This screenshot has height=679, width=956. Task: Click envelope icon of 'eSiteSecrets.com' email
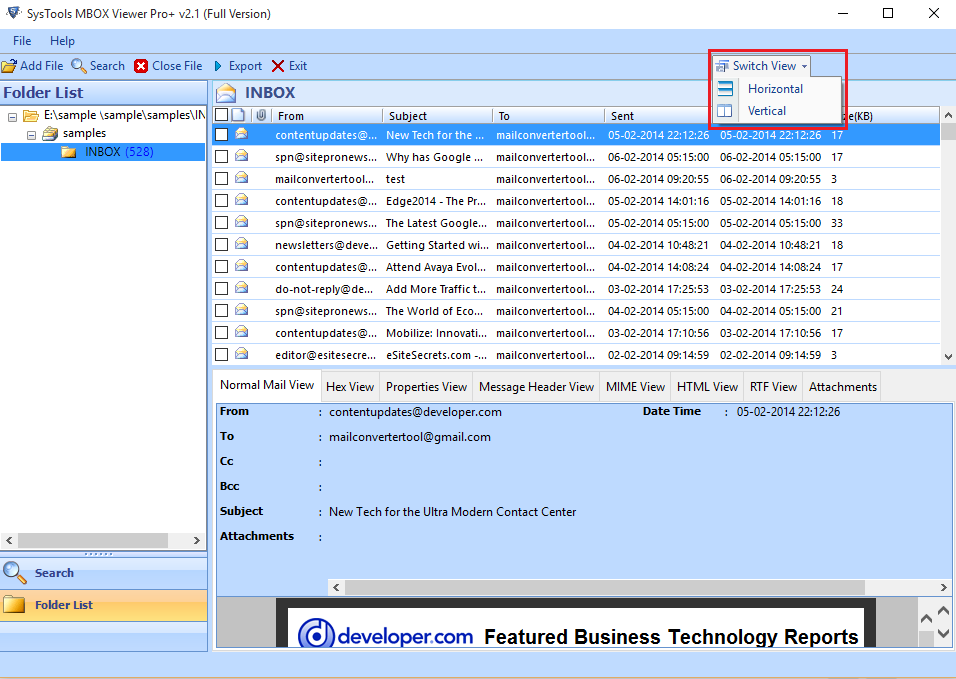pos(242,354)
